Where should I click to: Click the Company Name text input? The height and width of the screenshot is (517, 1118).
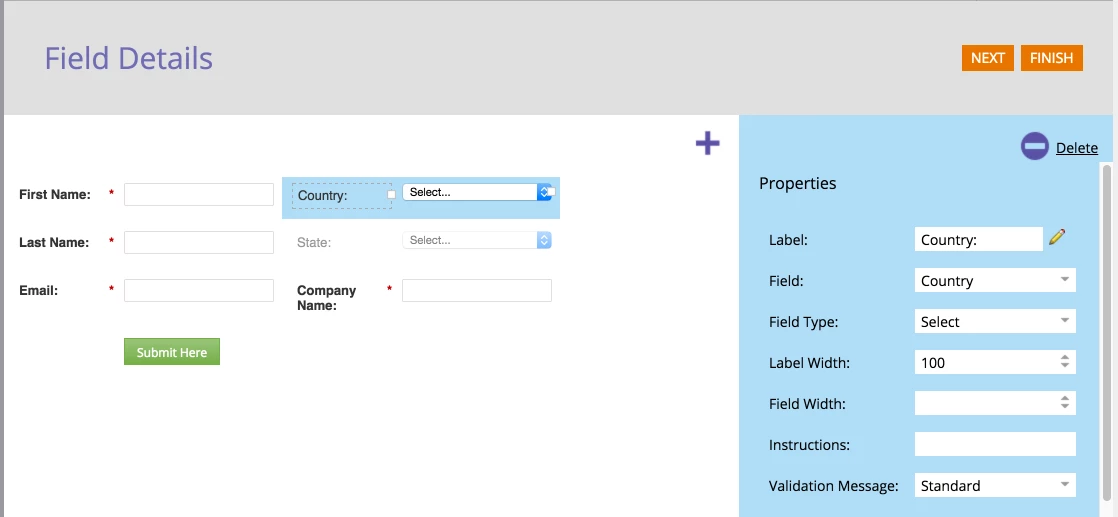477,290
